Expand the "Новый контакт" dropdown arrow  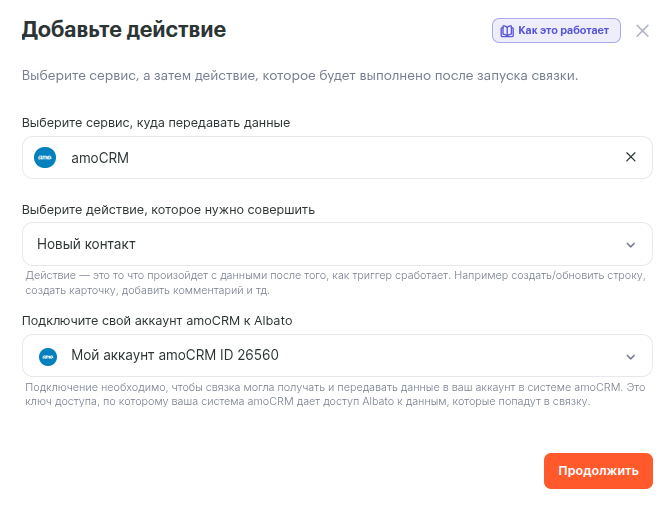(631, 245)
